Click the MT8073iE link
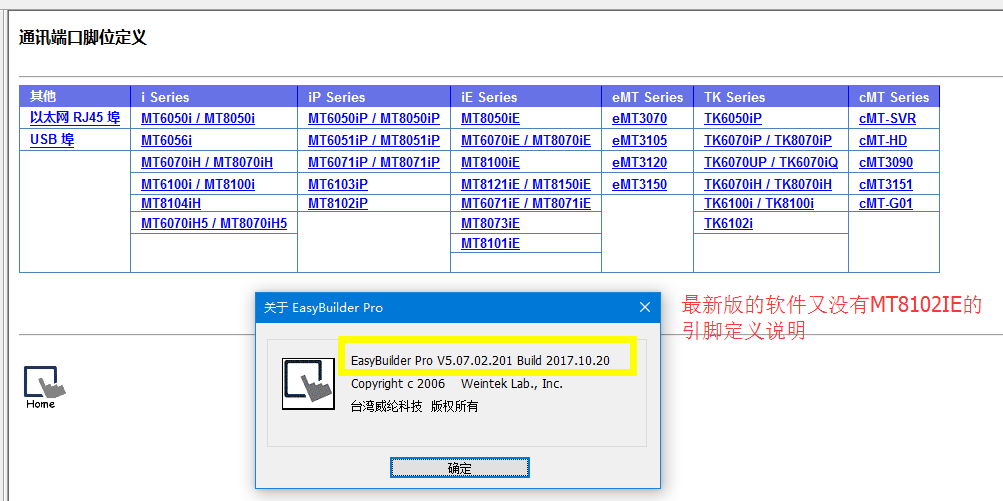Viewport: 1003px width, 501px height. [490, 223]
